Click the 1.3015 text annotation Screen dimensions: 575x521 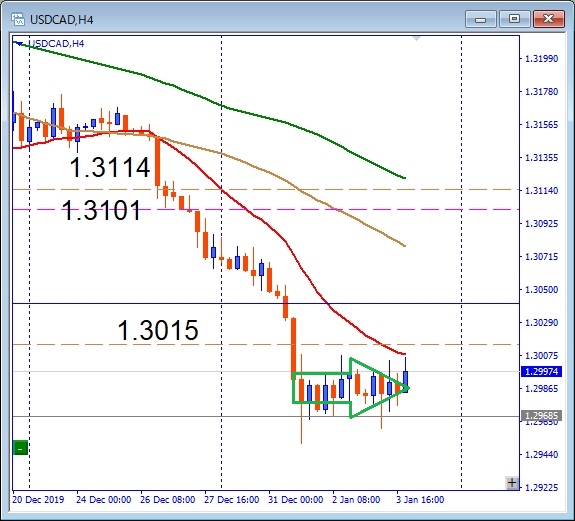coord(158,330)
